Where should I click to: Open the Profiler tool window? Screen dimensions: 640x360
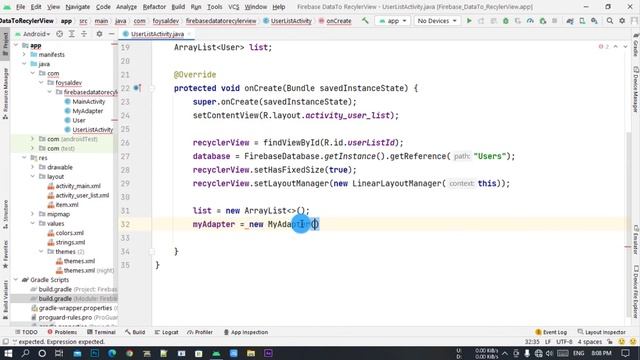coord(200,332)
